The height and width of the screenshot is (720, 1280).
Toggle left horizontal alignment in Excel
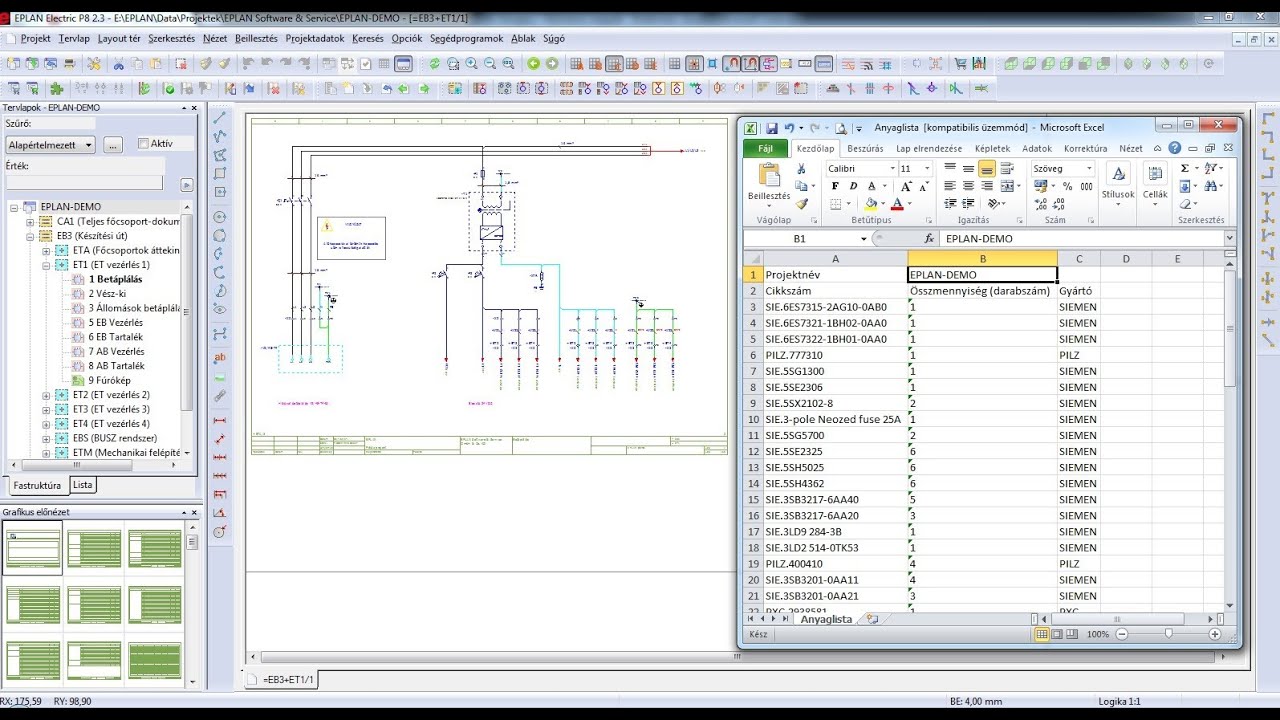click(x=950, y=186)
